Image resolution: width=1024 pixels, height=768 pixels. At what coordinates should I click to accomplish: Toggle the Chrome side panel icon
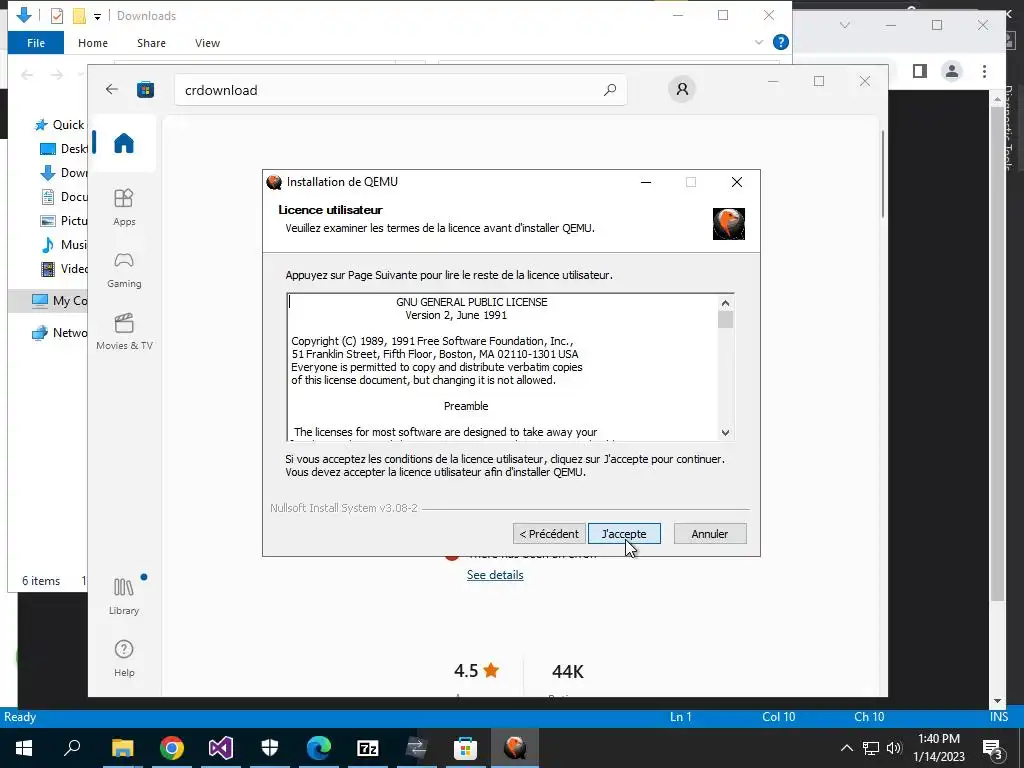coord(920,71)
